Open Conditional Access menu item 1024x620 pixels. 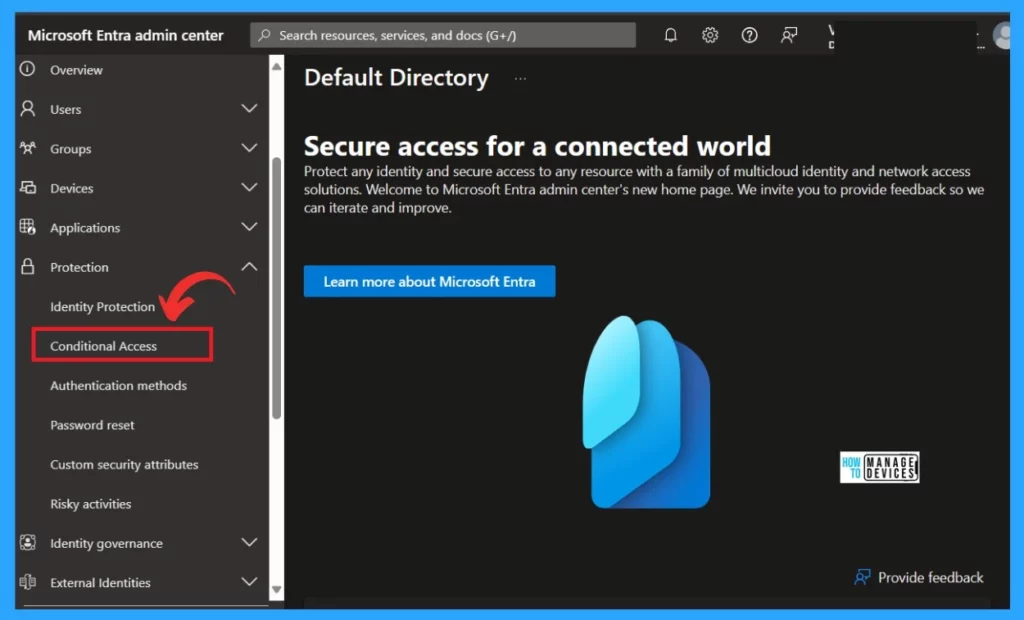tap(103, 346)
